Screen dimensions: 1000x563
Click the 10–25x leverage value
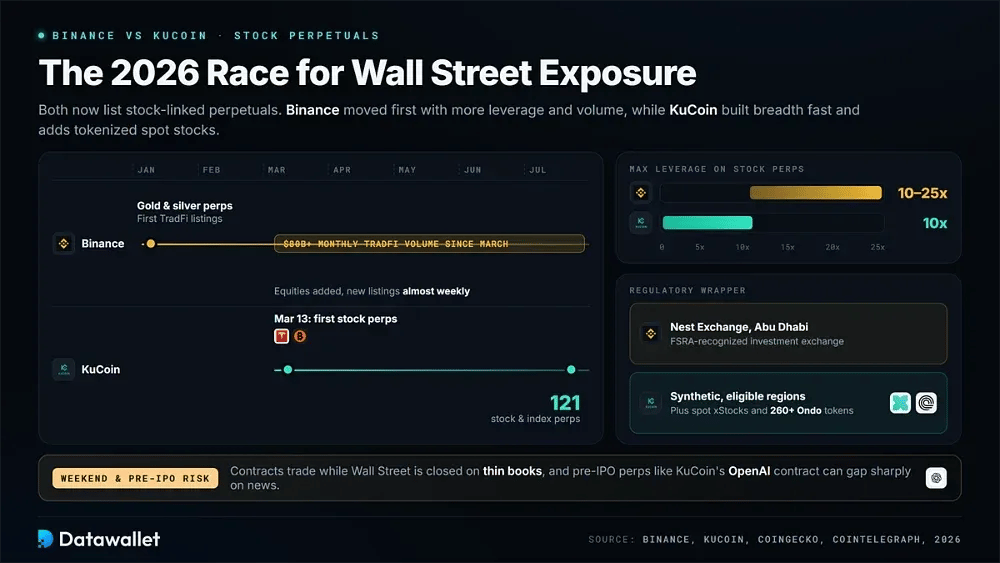(x=922, y=193)
